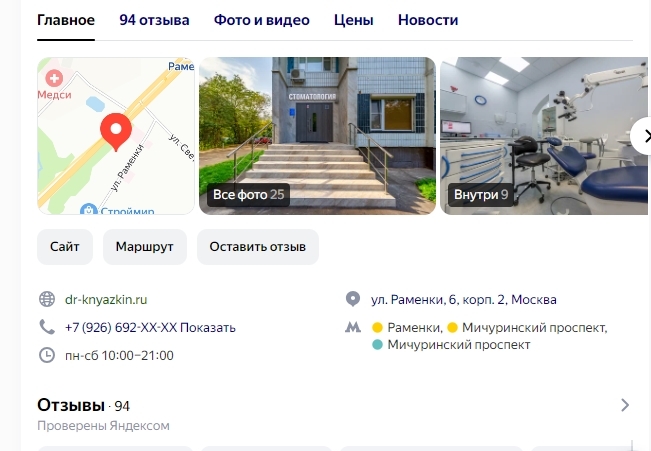This screenshot has height=451, width=651.
Task: Open the Все фото 25 entrance thumbnail
Action: tap(317, 136)
